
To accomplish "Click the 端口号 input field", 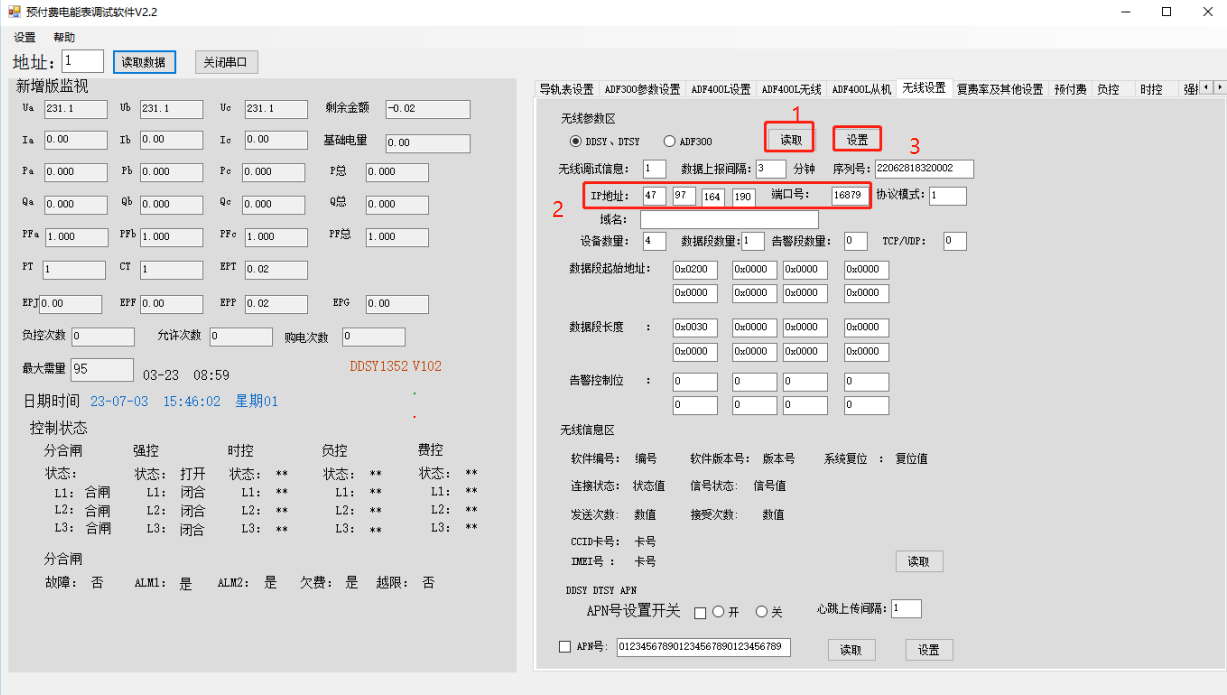I will 850,195.
